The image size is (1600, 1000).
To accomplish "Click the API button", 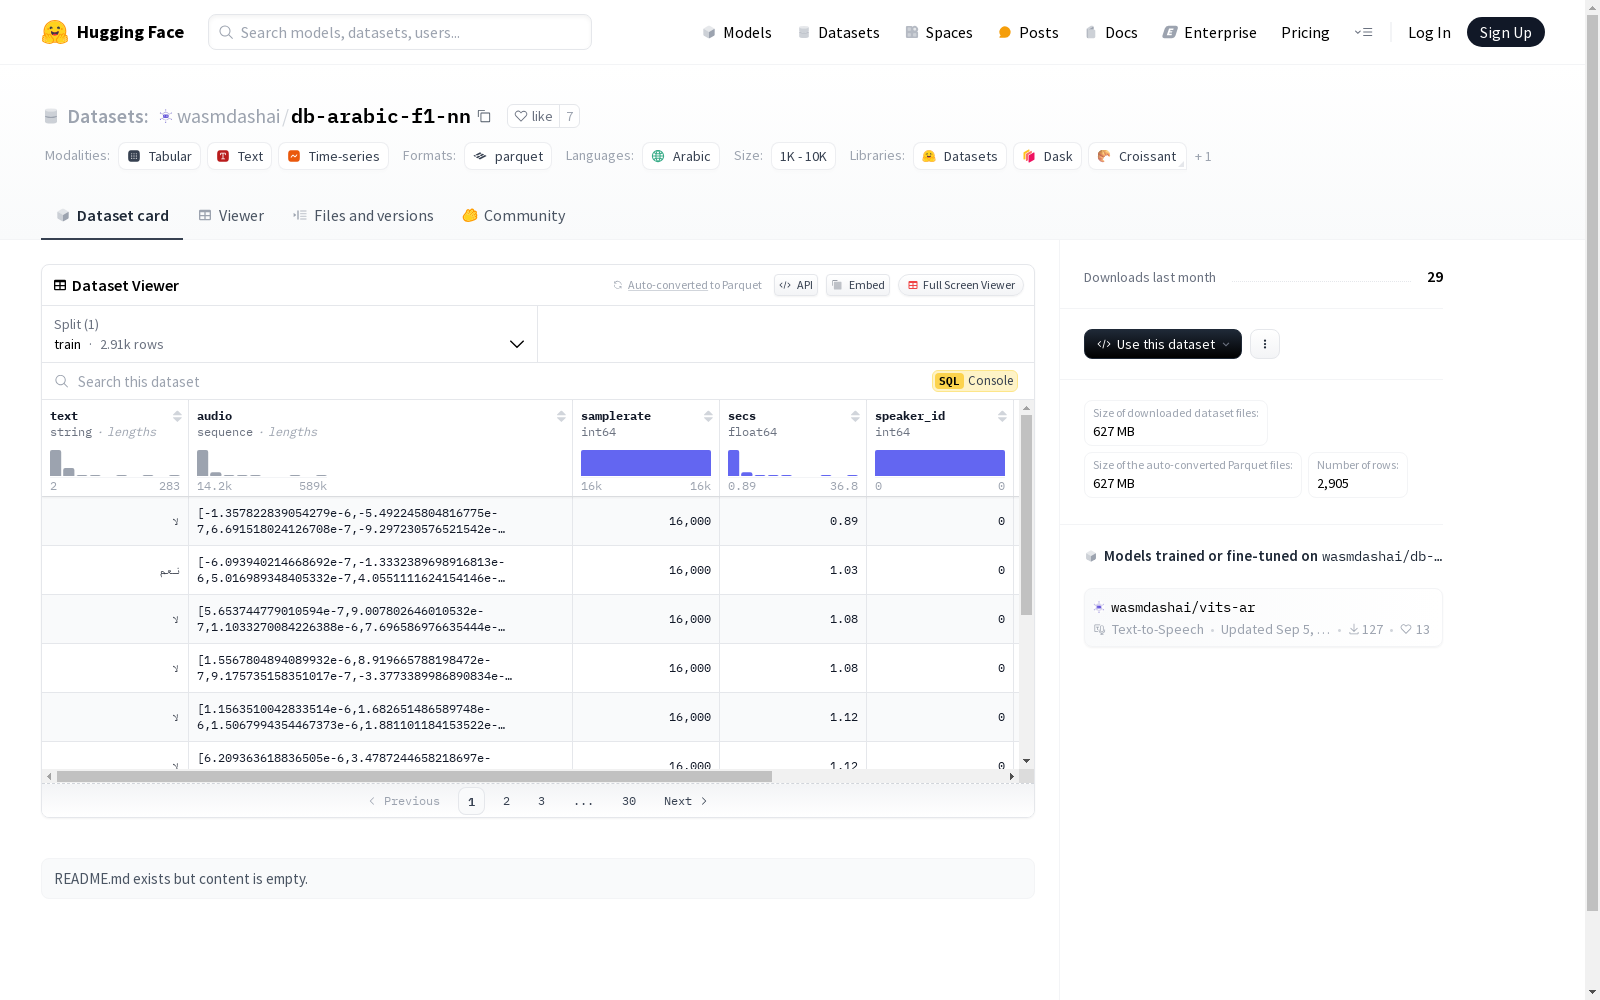I will pos(796,285).
